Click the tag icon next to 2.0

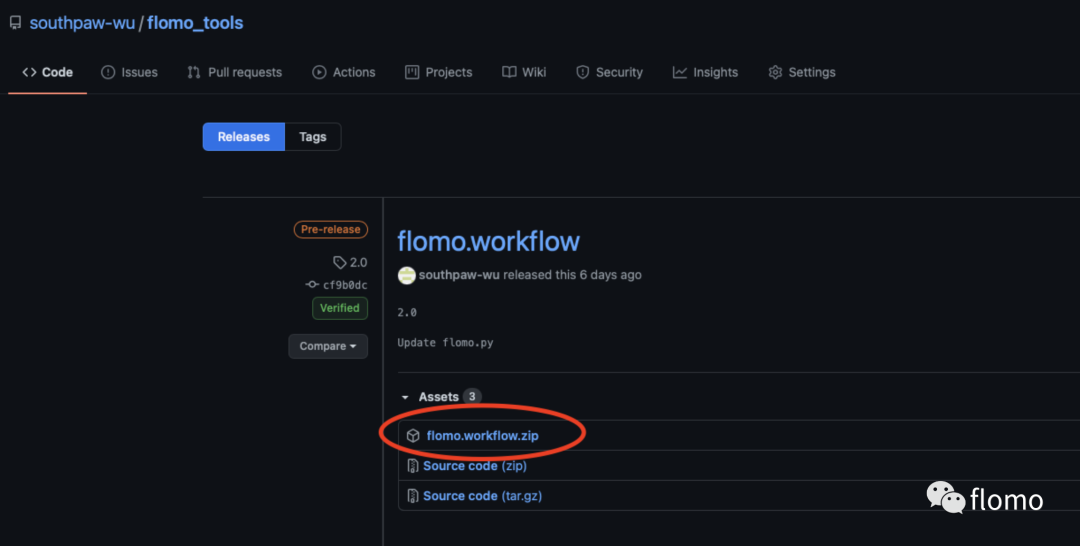coord(340,262)
